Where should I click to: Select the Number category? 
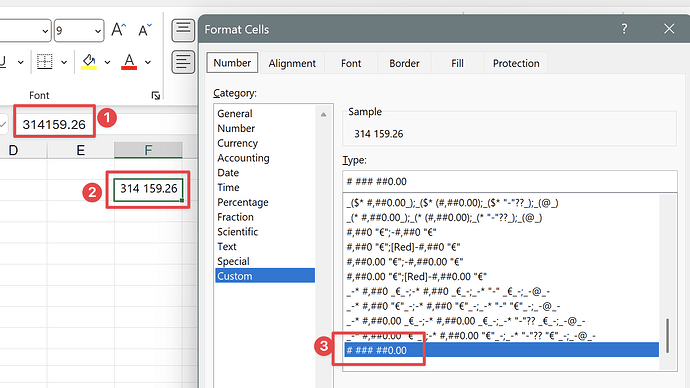(265, 128)
